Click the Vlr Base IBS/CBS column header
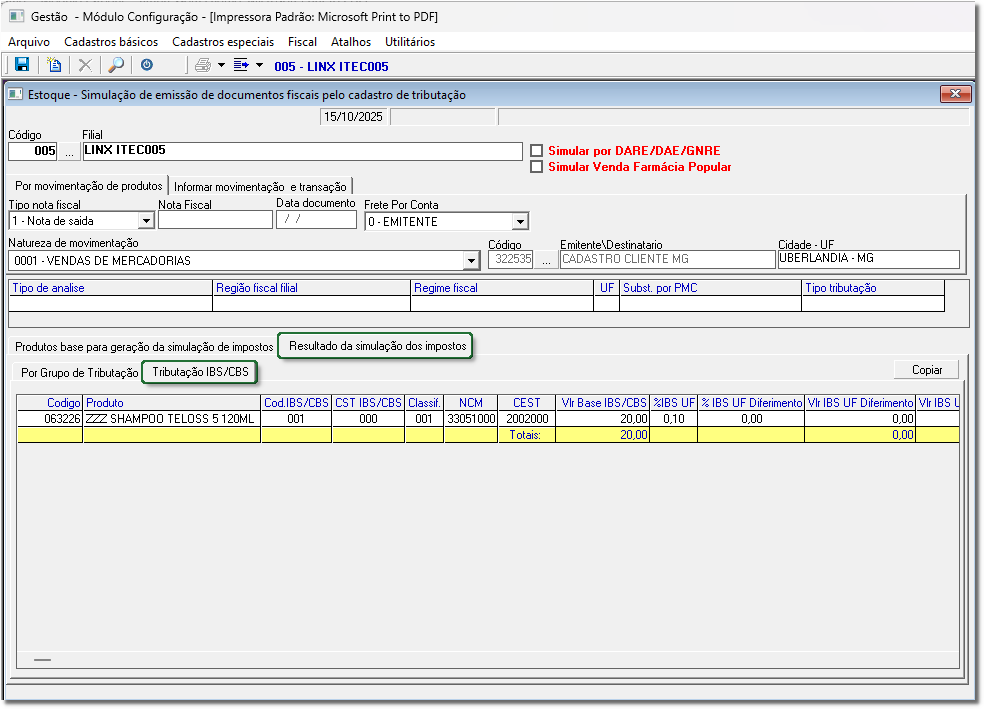 pyautogui.click(x=603, y=403)
